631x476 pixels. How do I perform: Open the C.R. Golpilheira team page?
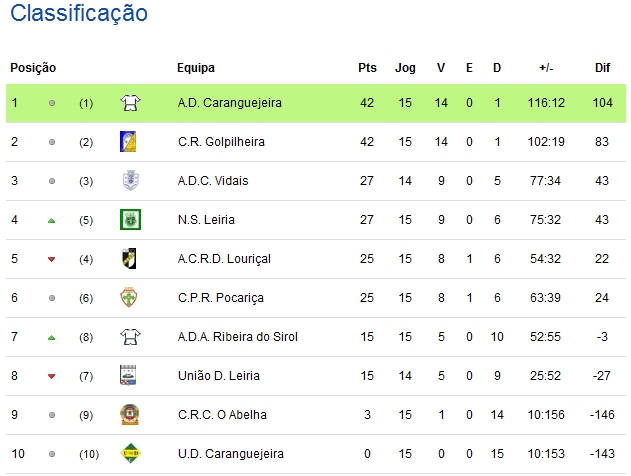(221, 142)
